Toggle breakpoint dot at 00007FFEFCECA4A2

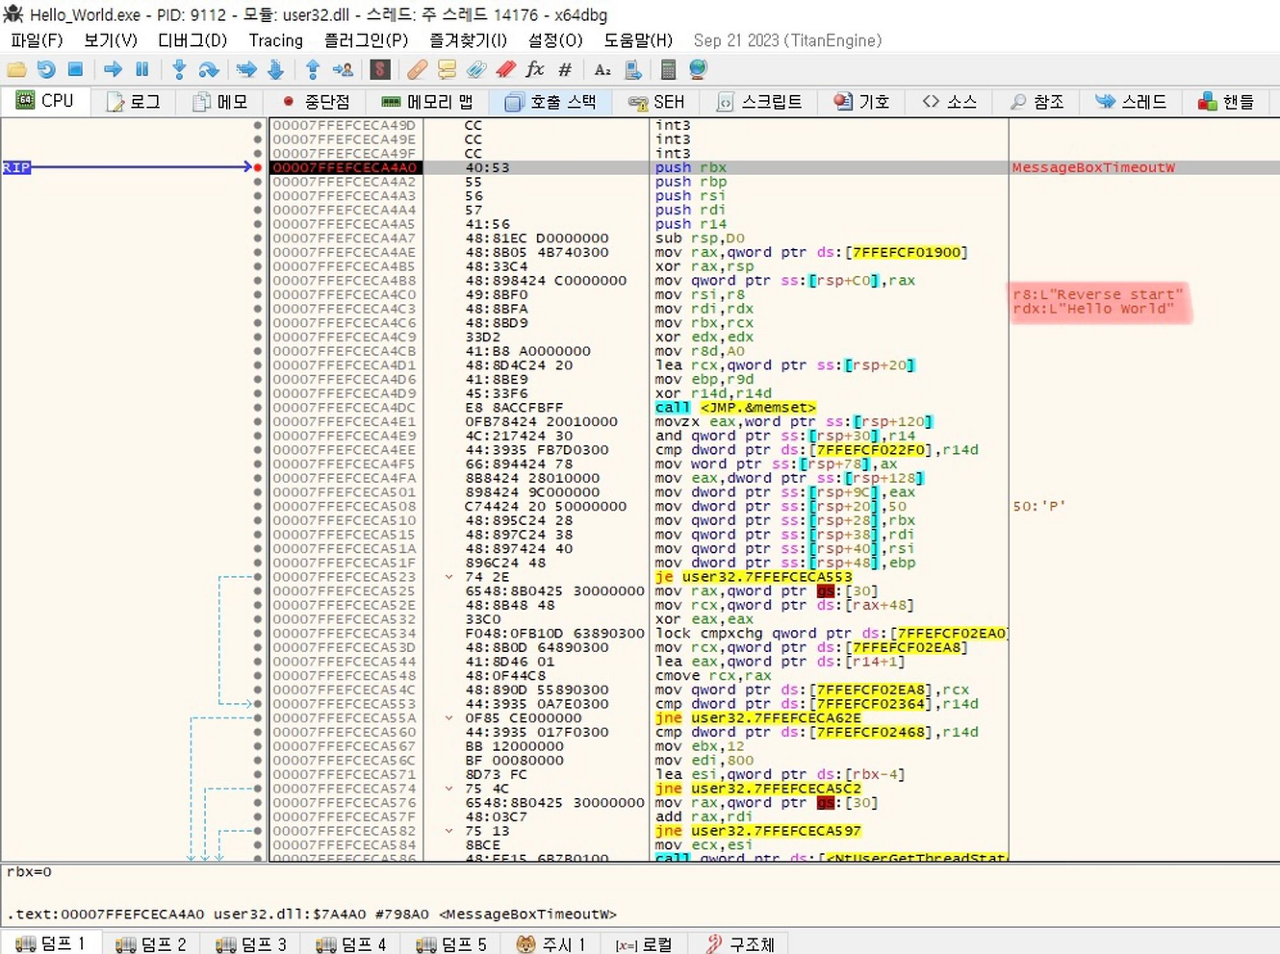[x=258, y=182]
